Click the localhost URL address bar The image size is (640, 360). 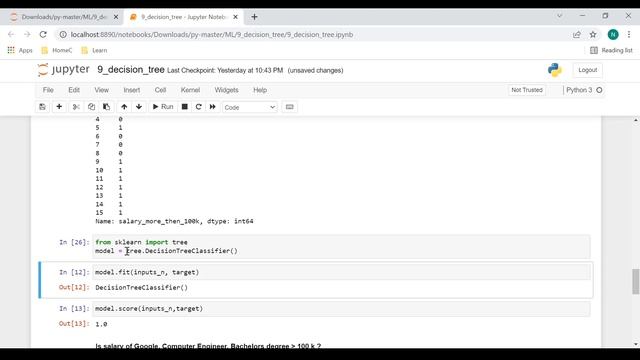click(212, 35)
